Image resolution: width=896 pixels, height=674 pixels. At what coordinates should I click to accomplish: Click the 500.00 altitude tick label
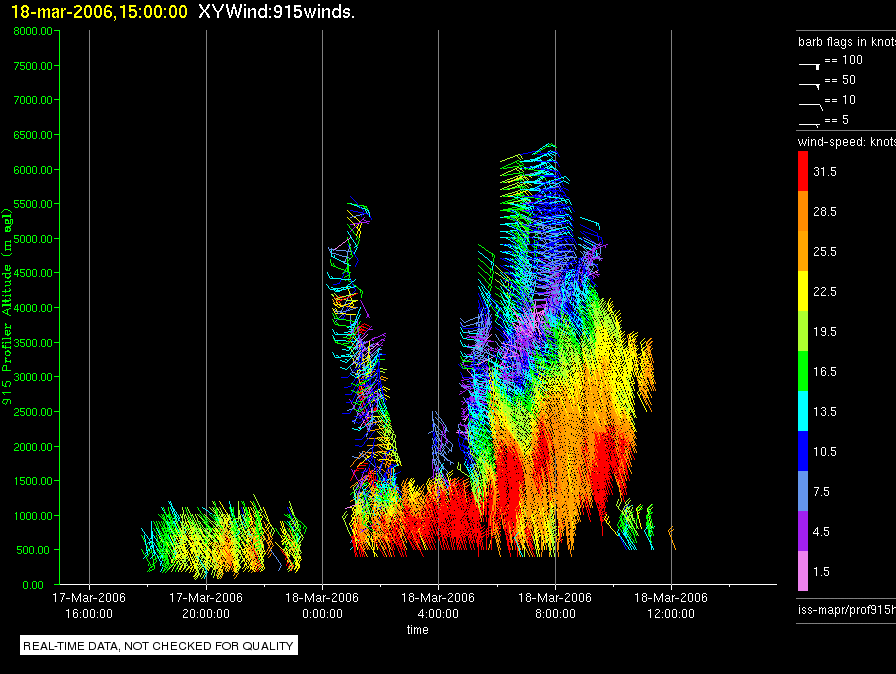[35, 550]
